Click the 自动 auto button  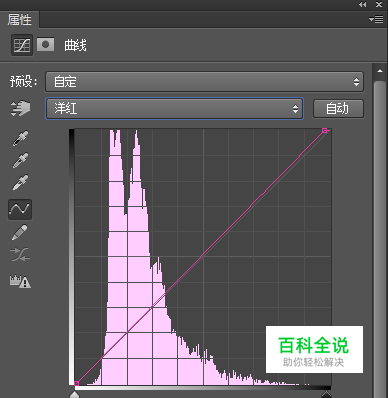tap(338, 109)
